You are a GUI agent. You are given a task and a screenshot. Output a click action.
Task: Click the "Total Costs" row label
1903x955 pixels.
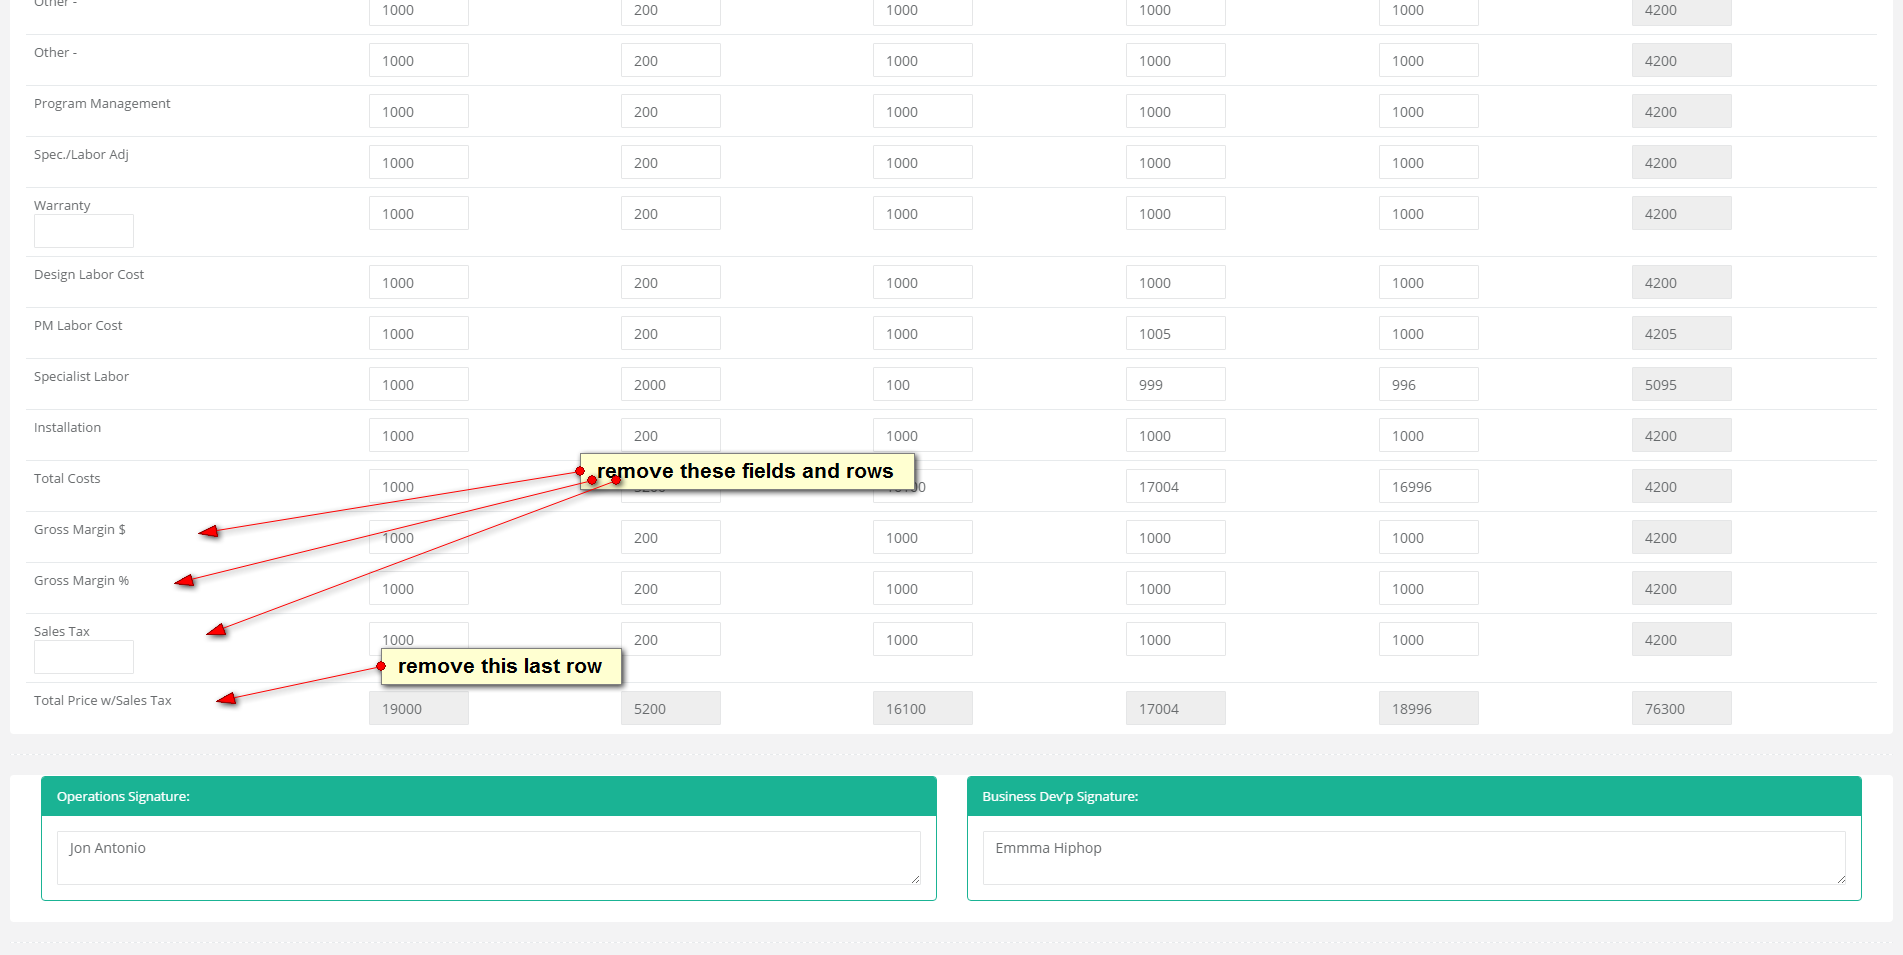(67, 478)
